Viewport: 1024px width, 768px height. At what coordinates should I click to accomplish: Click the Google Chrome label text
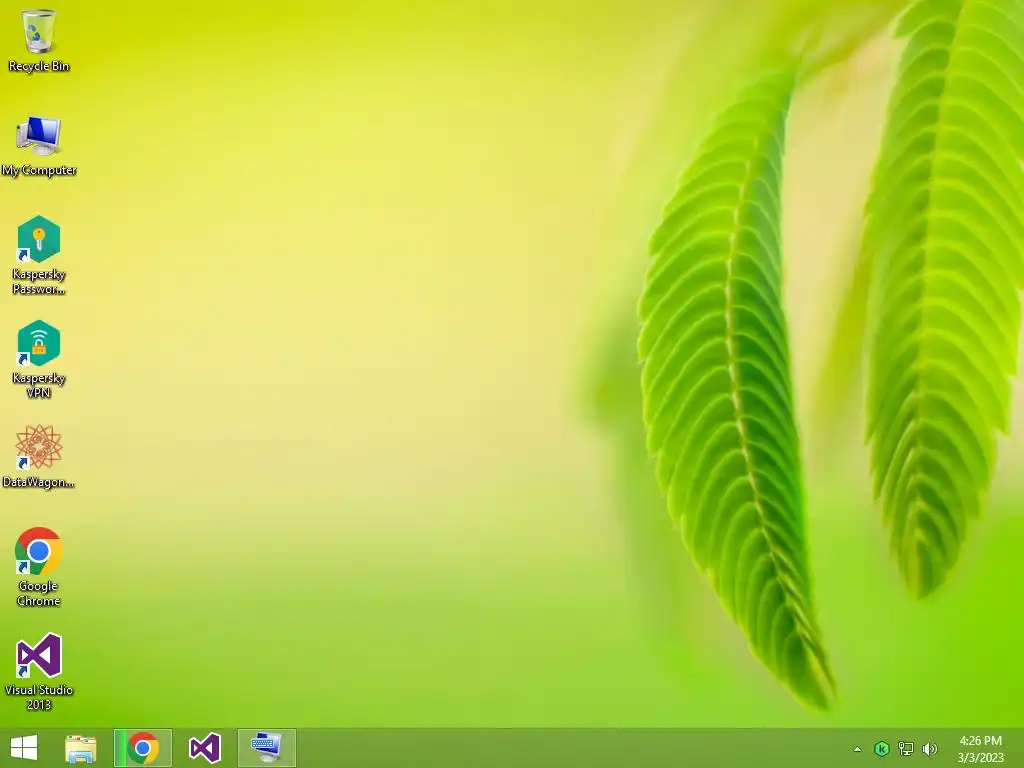(39, 594)
